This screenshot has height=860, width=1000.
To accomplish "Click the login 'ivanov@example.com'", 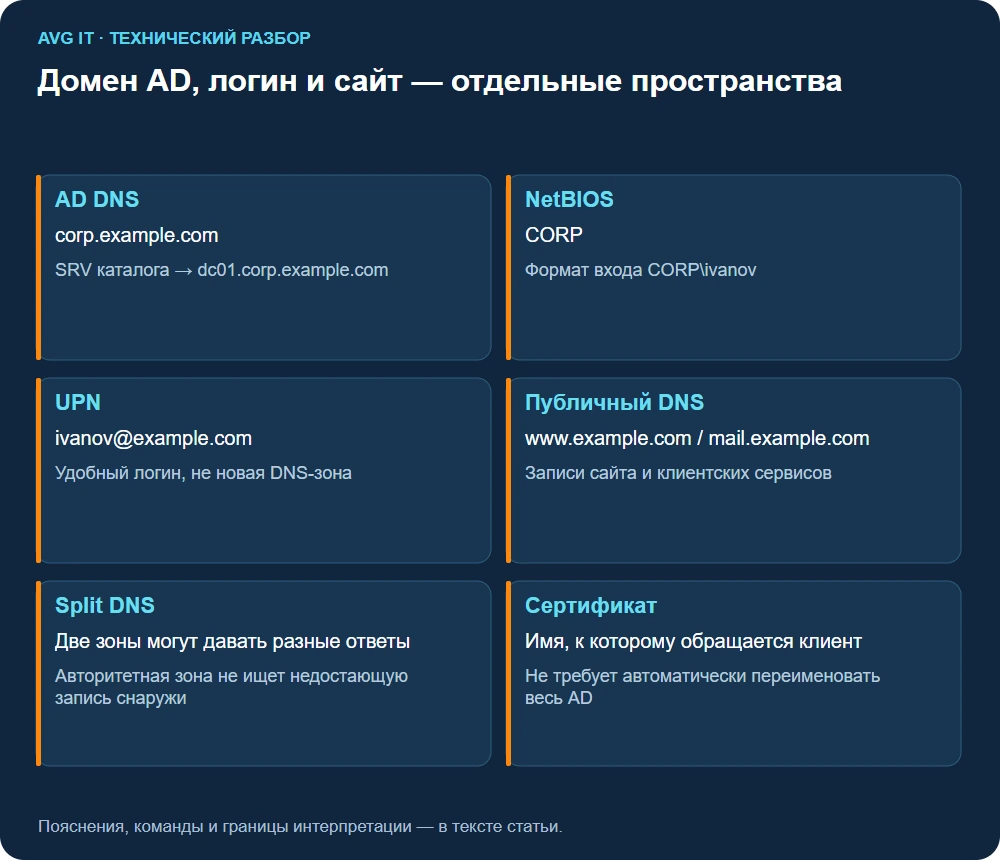I will coord(153,438).
